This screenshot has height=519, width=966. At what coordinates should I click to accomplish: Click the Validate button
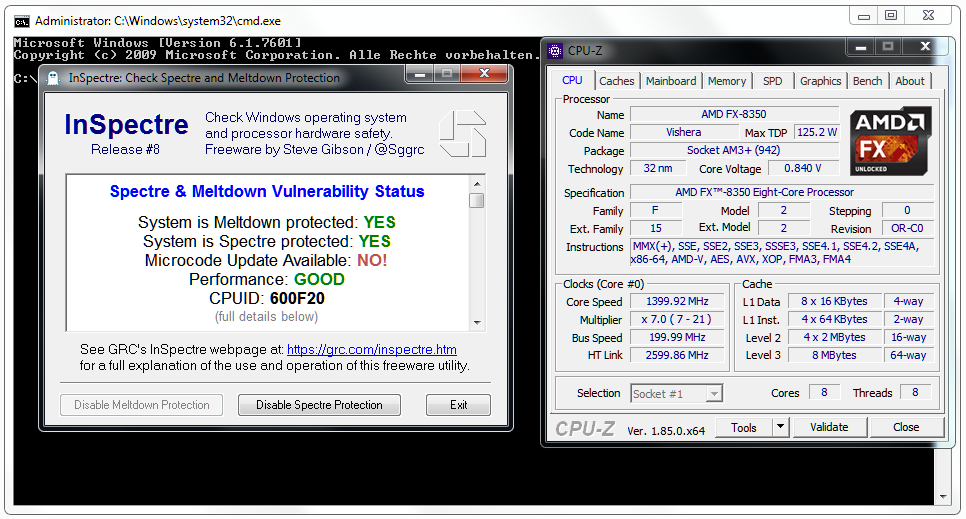click(829, 427)
